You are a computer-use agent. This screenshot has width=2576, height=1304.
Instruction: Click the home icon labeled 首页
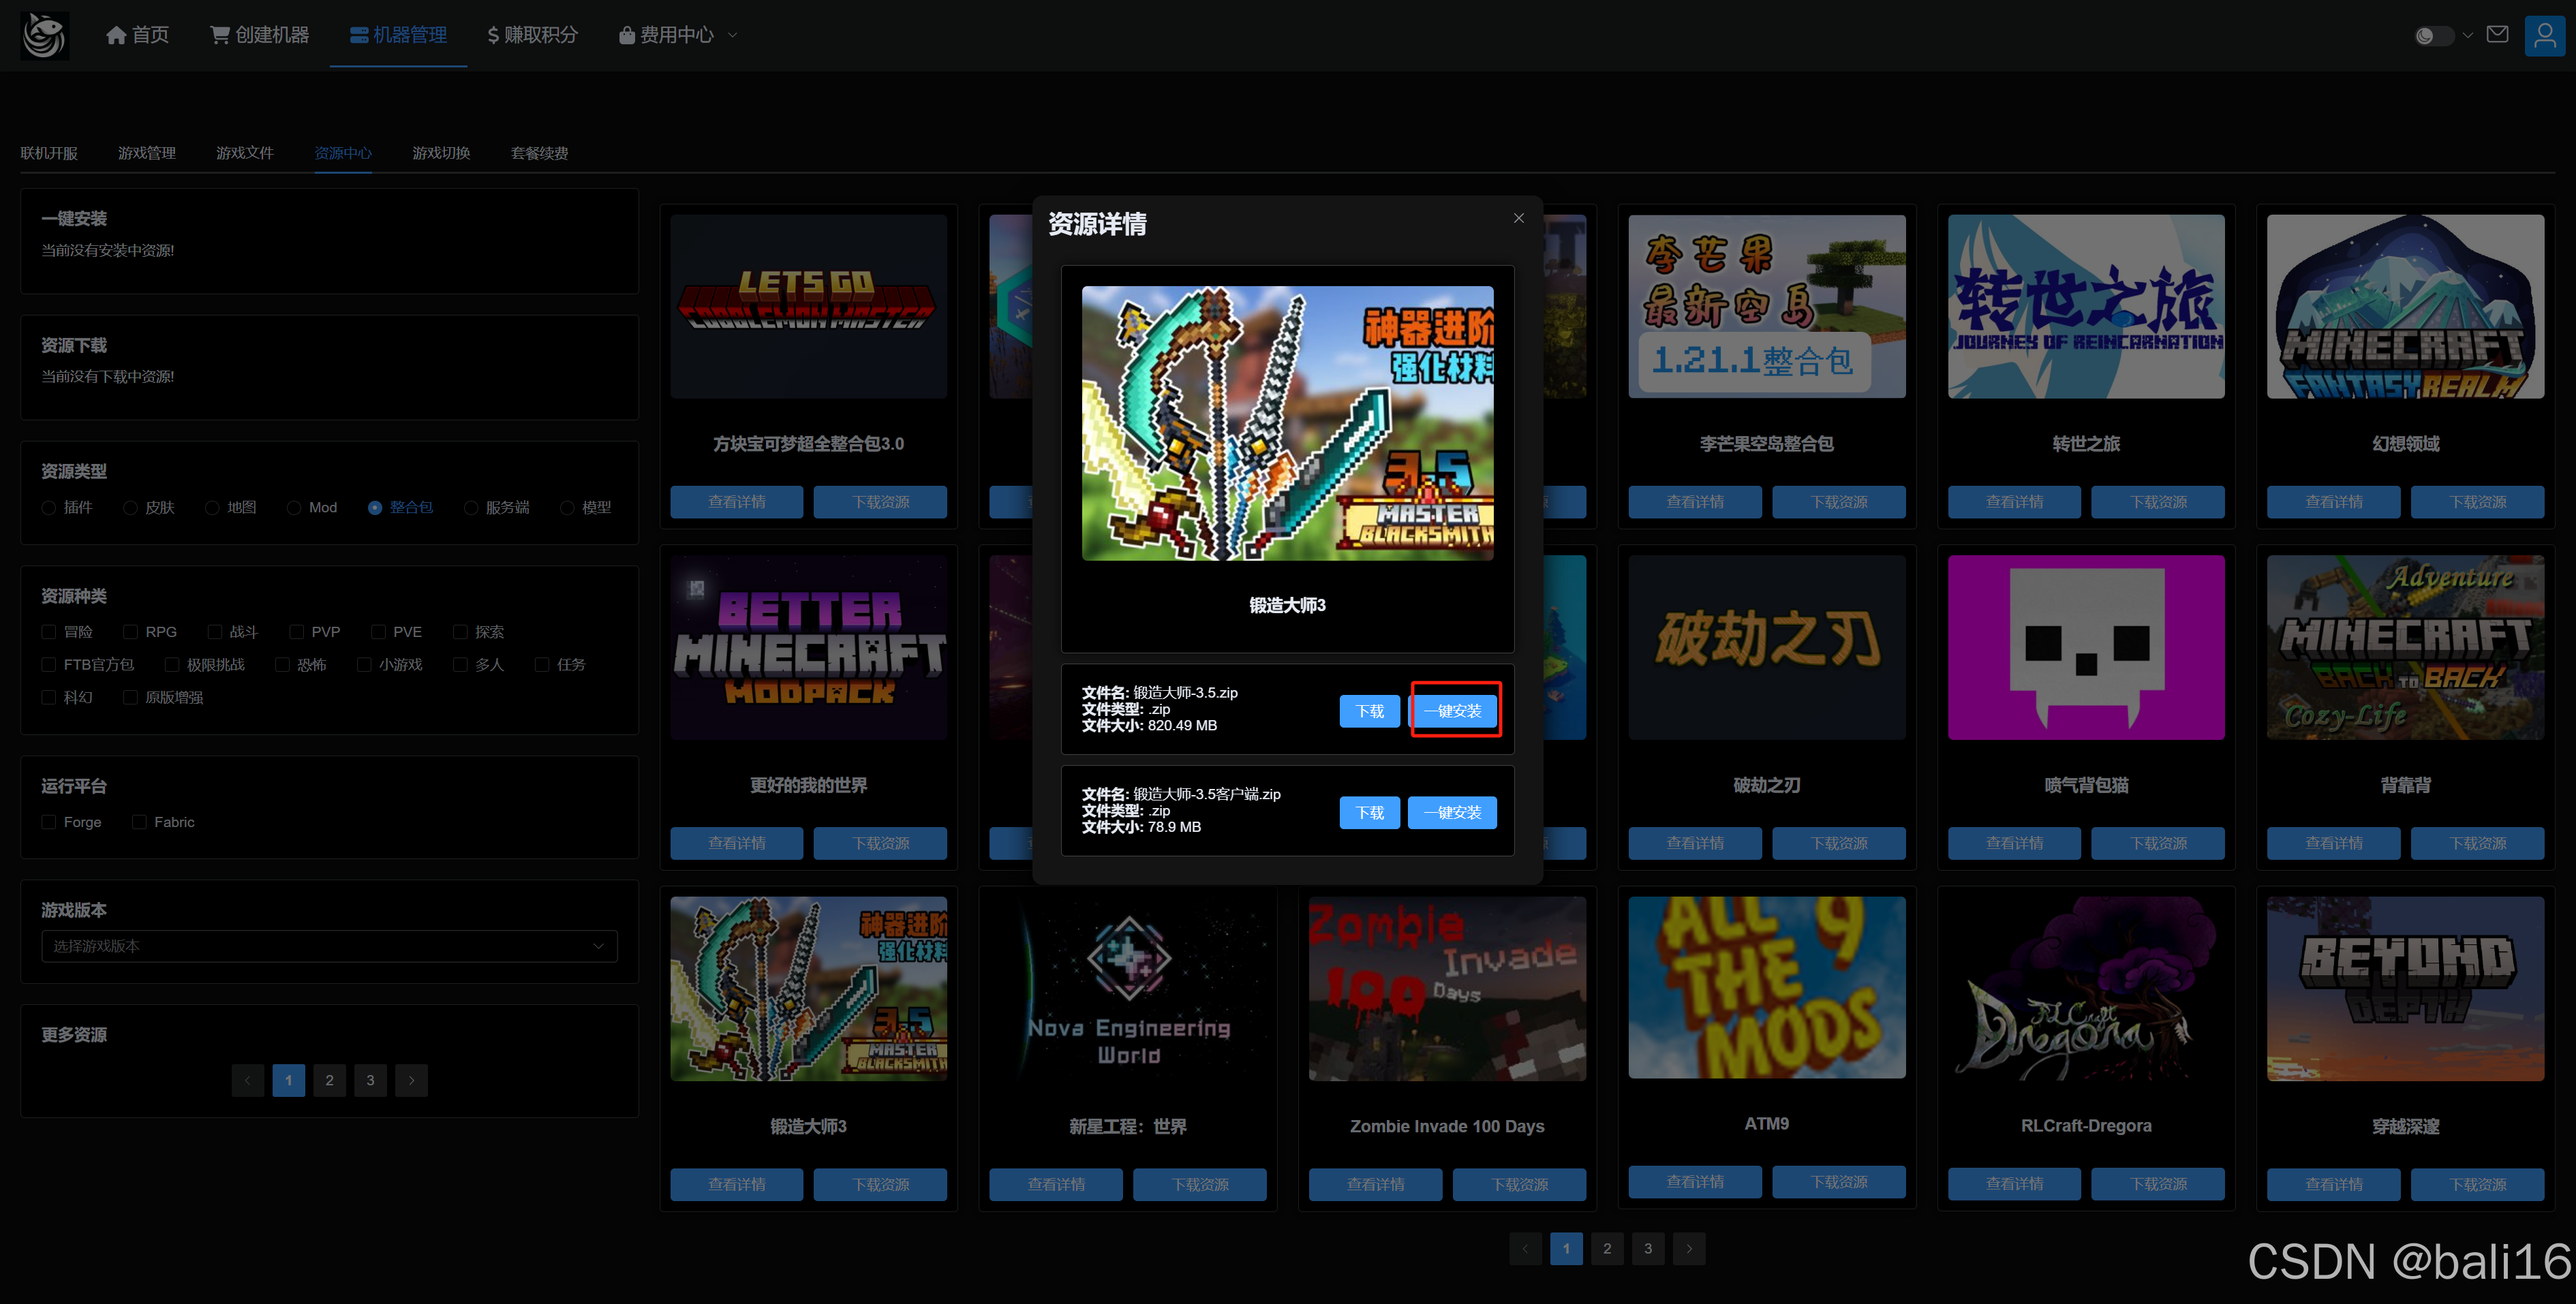116,35
